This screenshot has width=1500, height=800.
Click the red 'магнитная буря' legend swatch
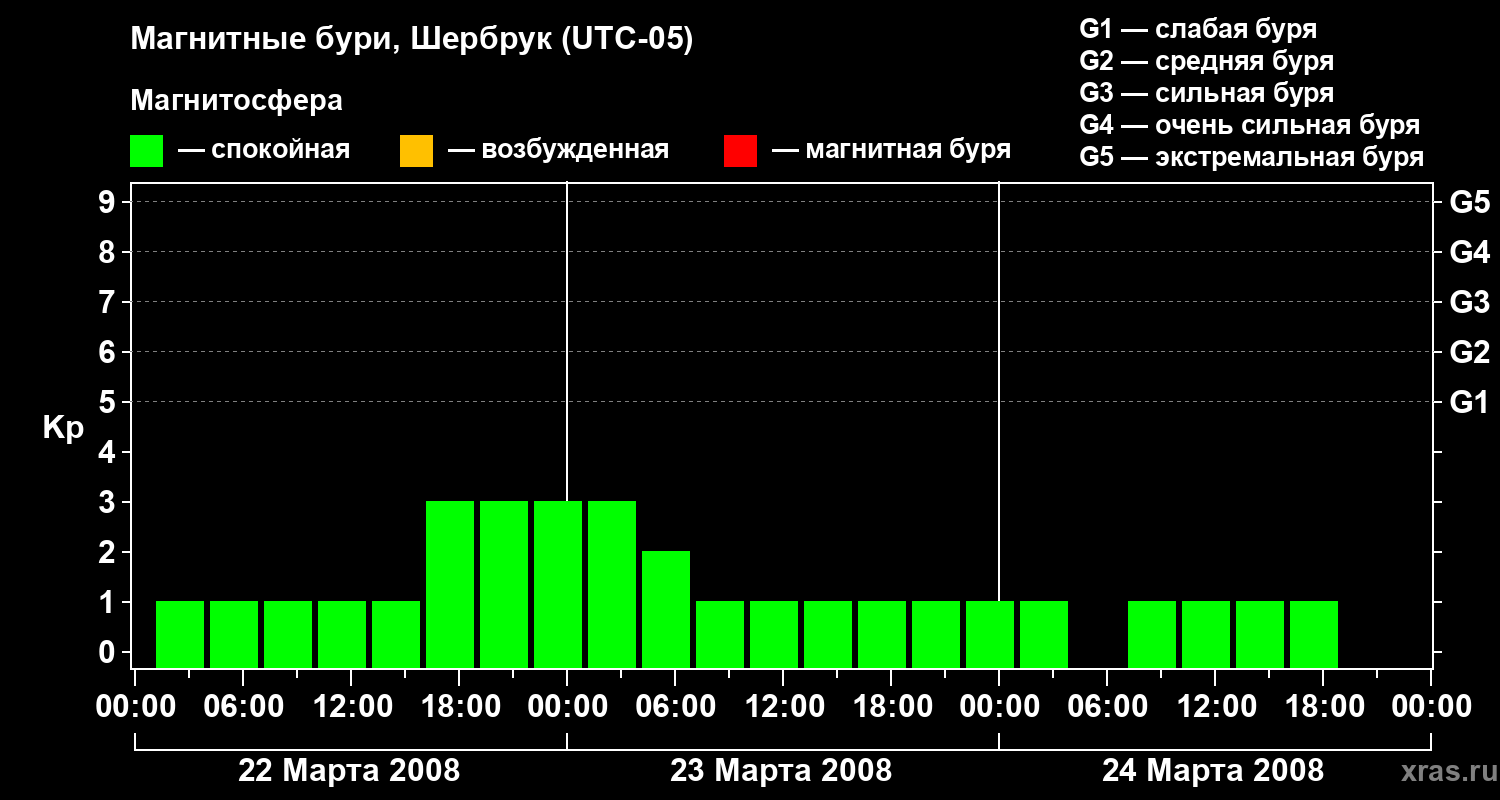click(740, 151)
